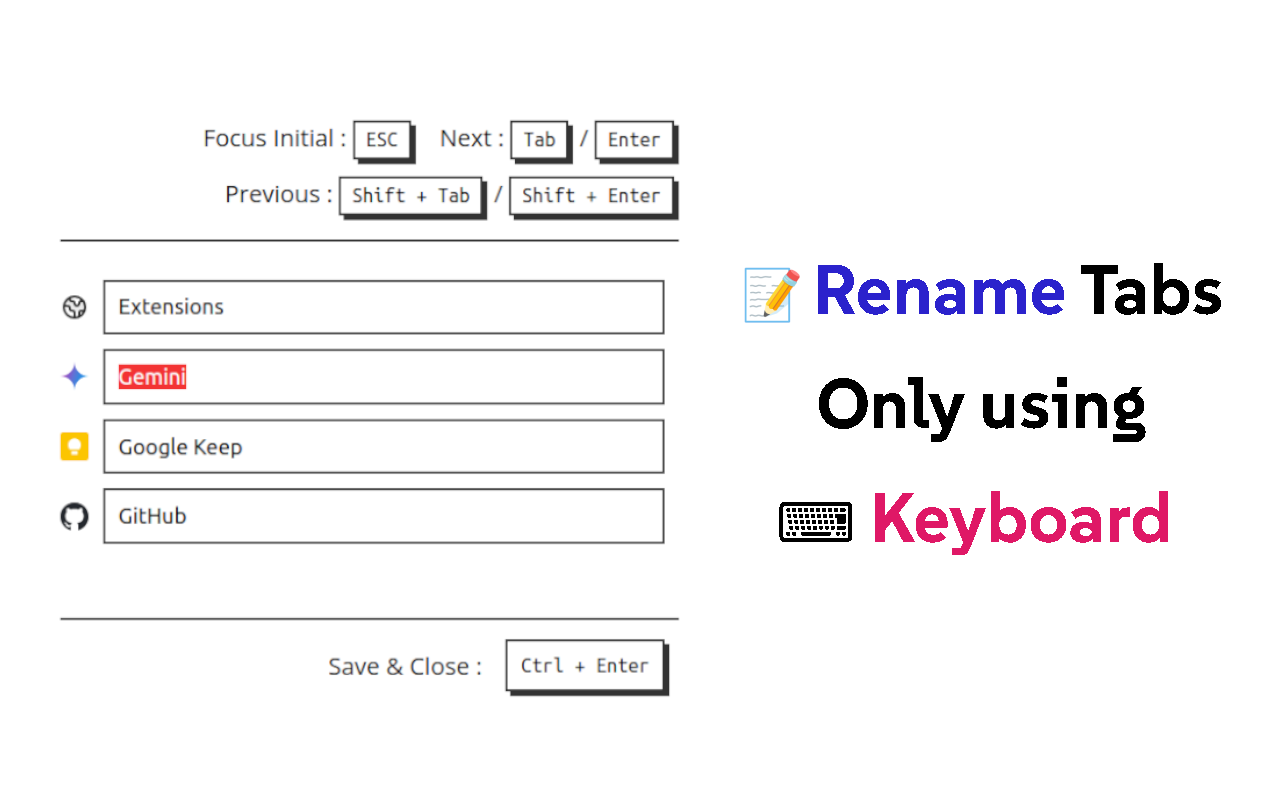Viewport: 1280px width, 800px height.
Task: Click the ESC key button
Action: (x=382, y=140)
